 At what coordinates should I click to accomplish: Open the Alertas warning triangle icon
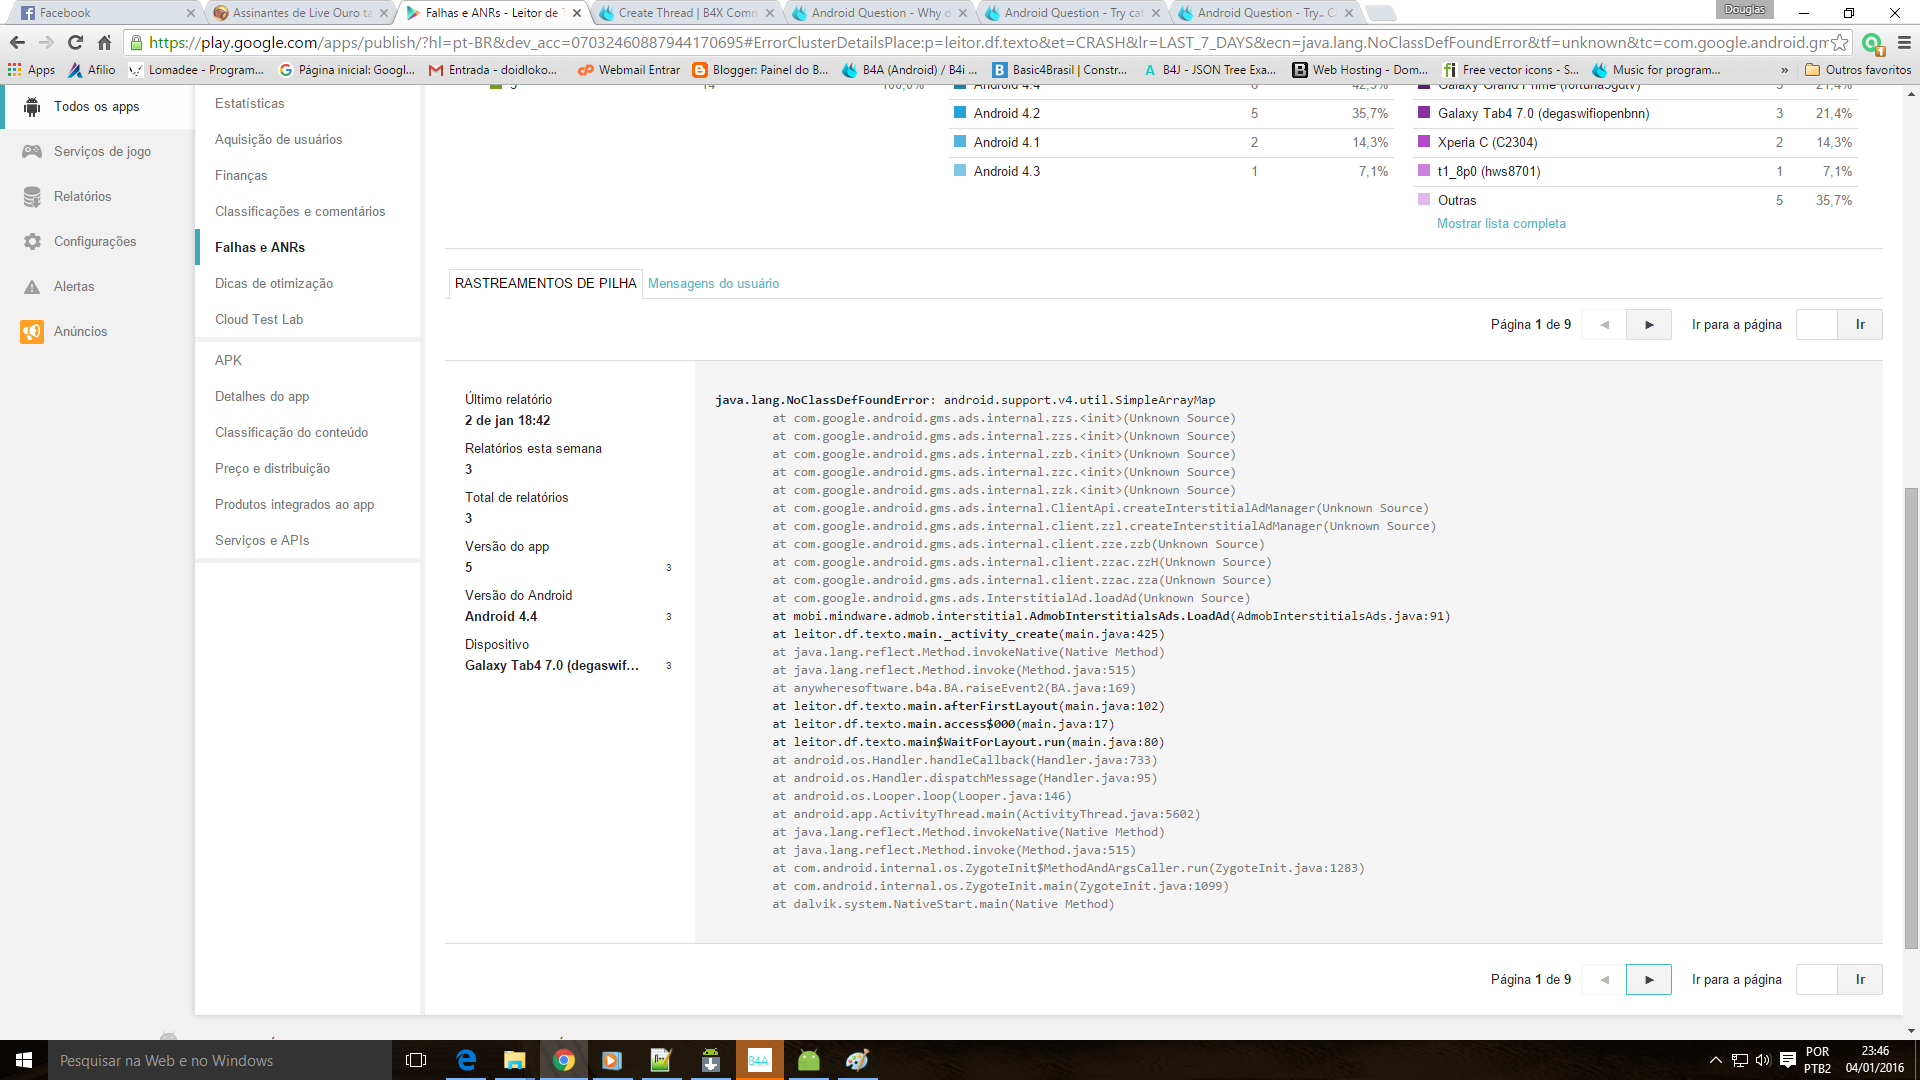pos(32,287)
